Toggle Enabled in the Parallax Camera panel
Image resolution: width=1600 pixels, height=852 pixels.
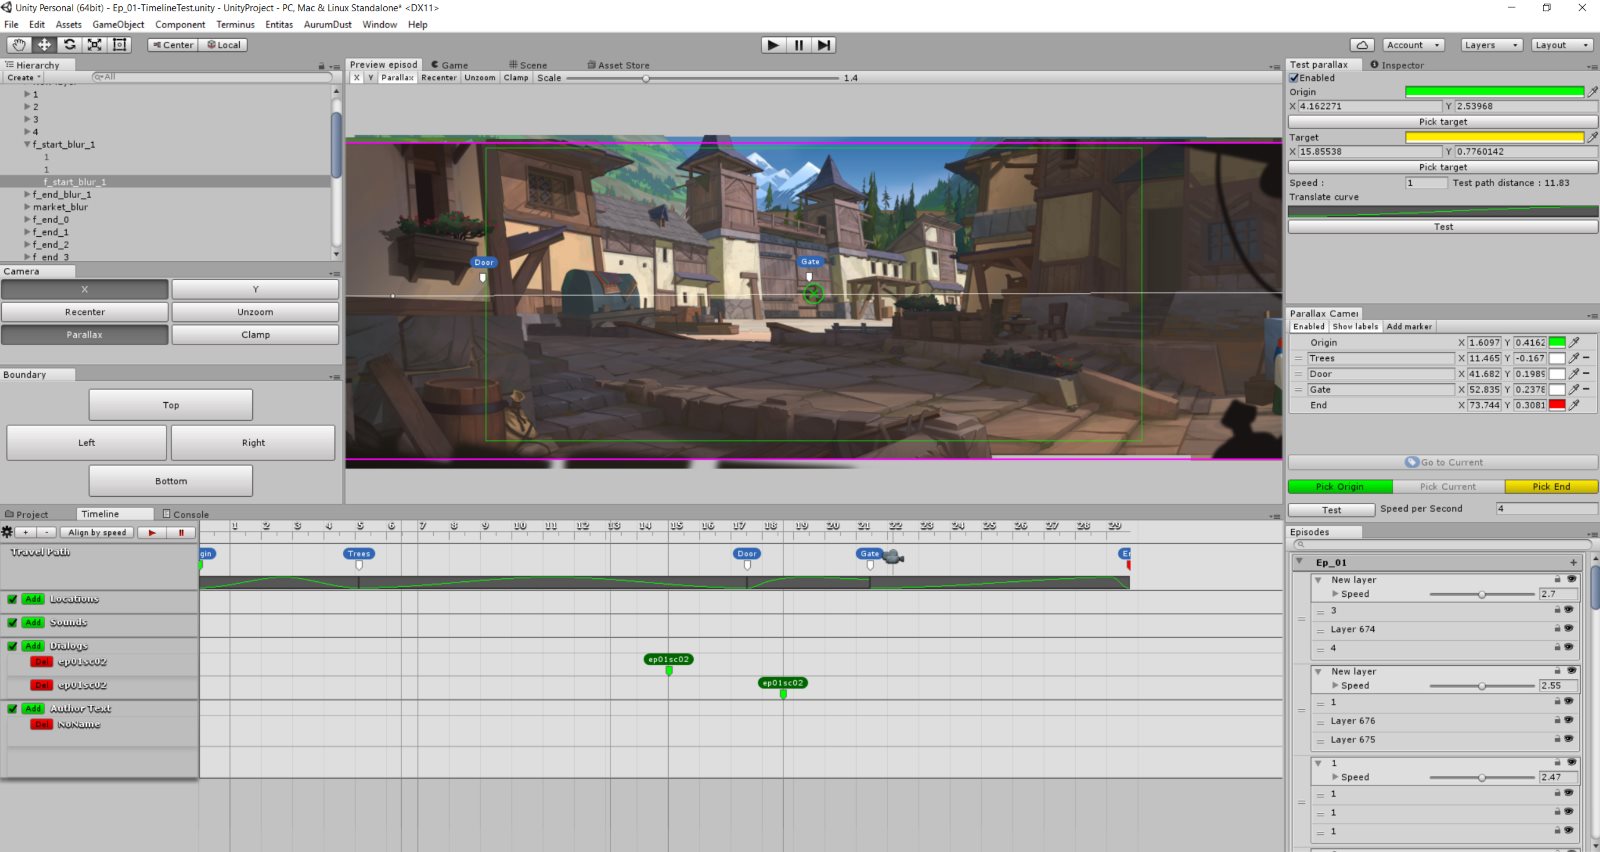pyautogui.click(x=1308, y=327)
